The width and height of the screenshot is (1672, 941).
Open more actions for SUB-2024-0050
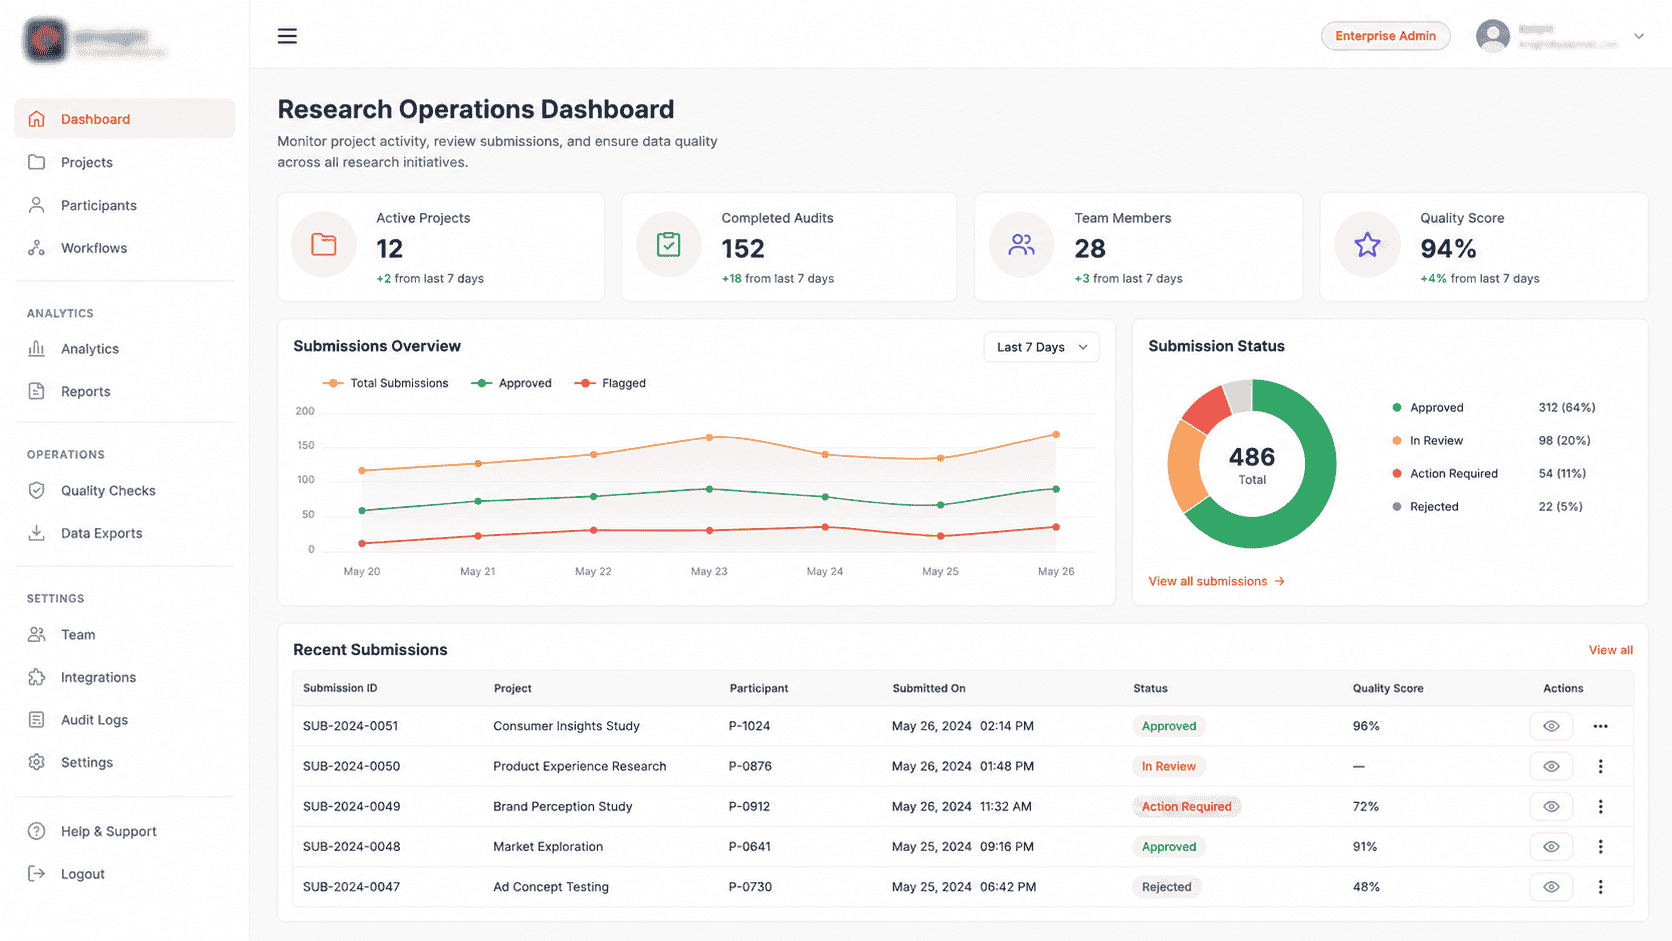(1600, 766)
